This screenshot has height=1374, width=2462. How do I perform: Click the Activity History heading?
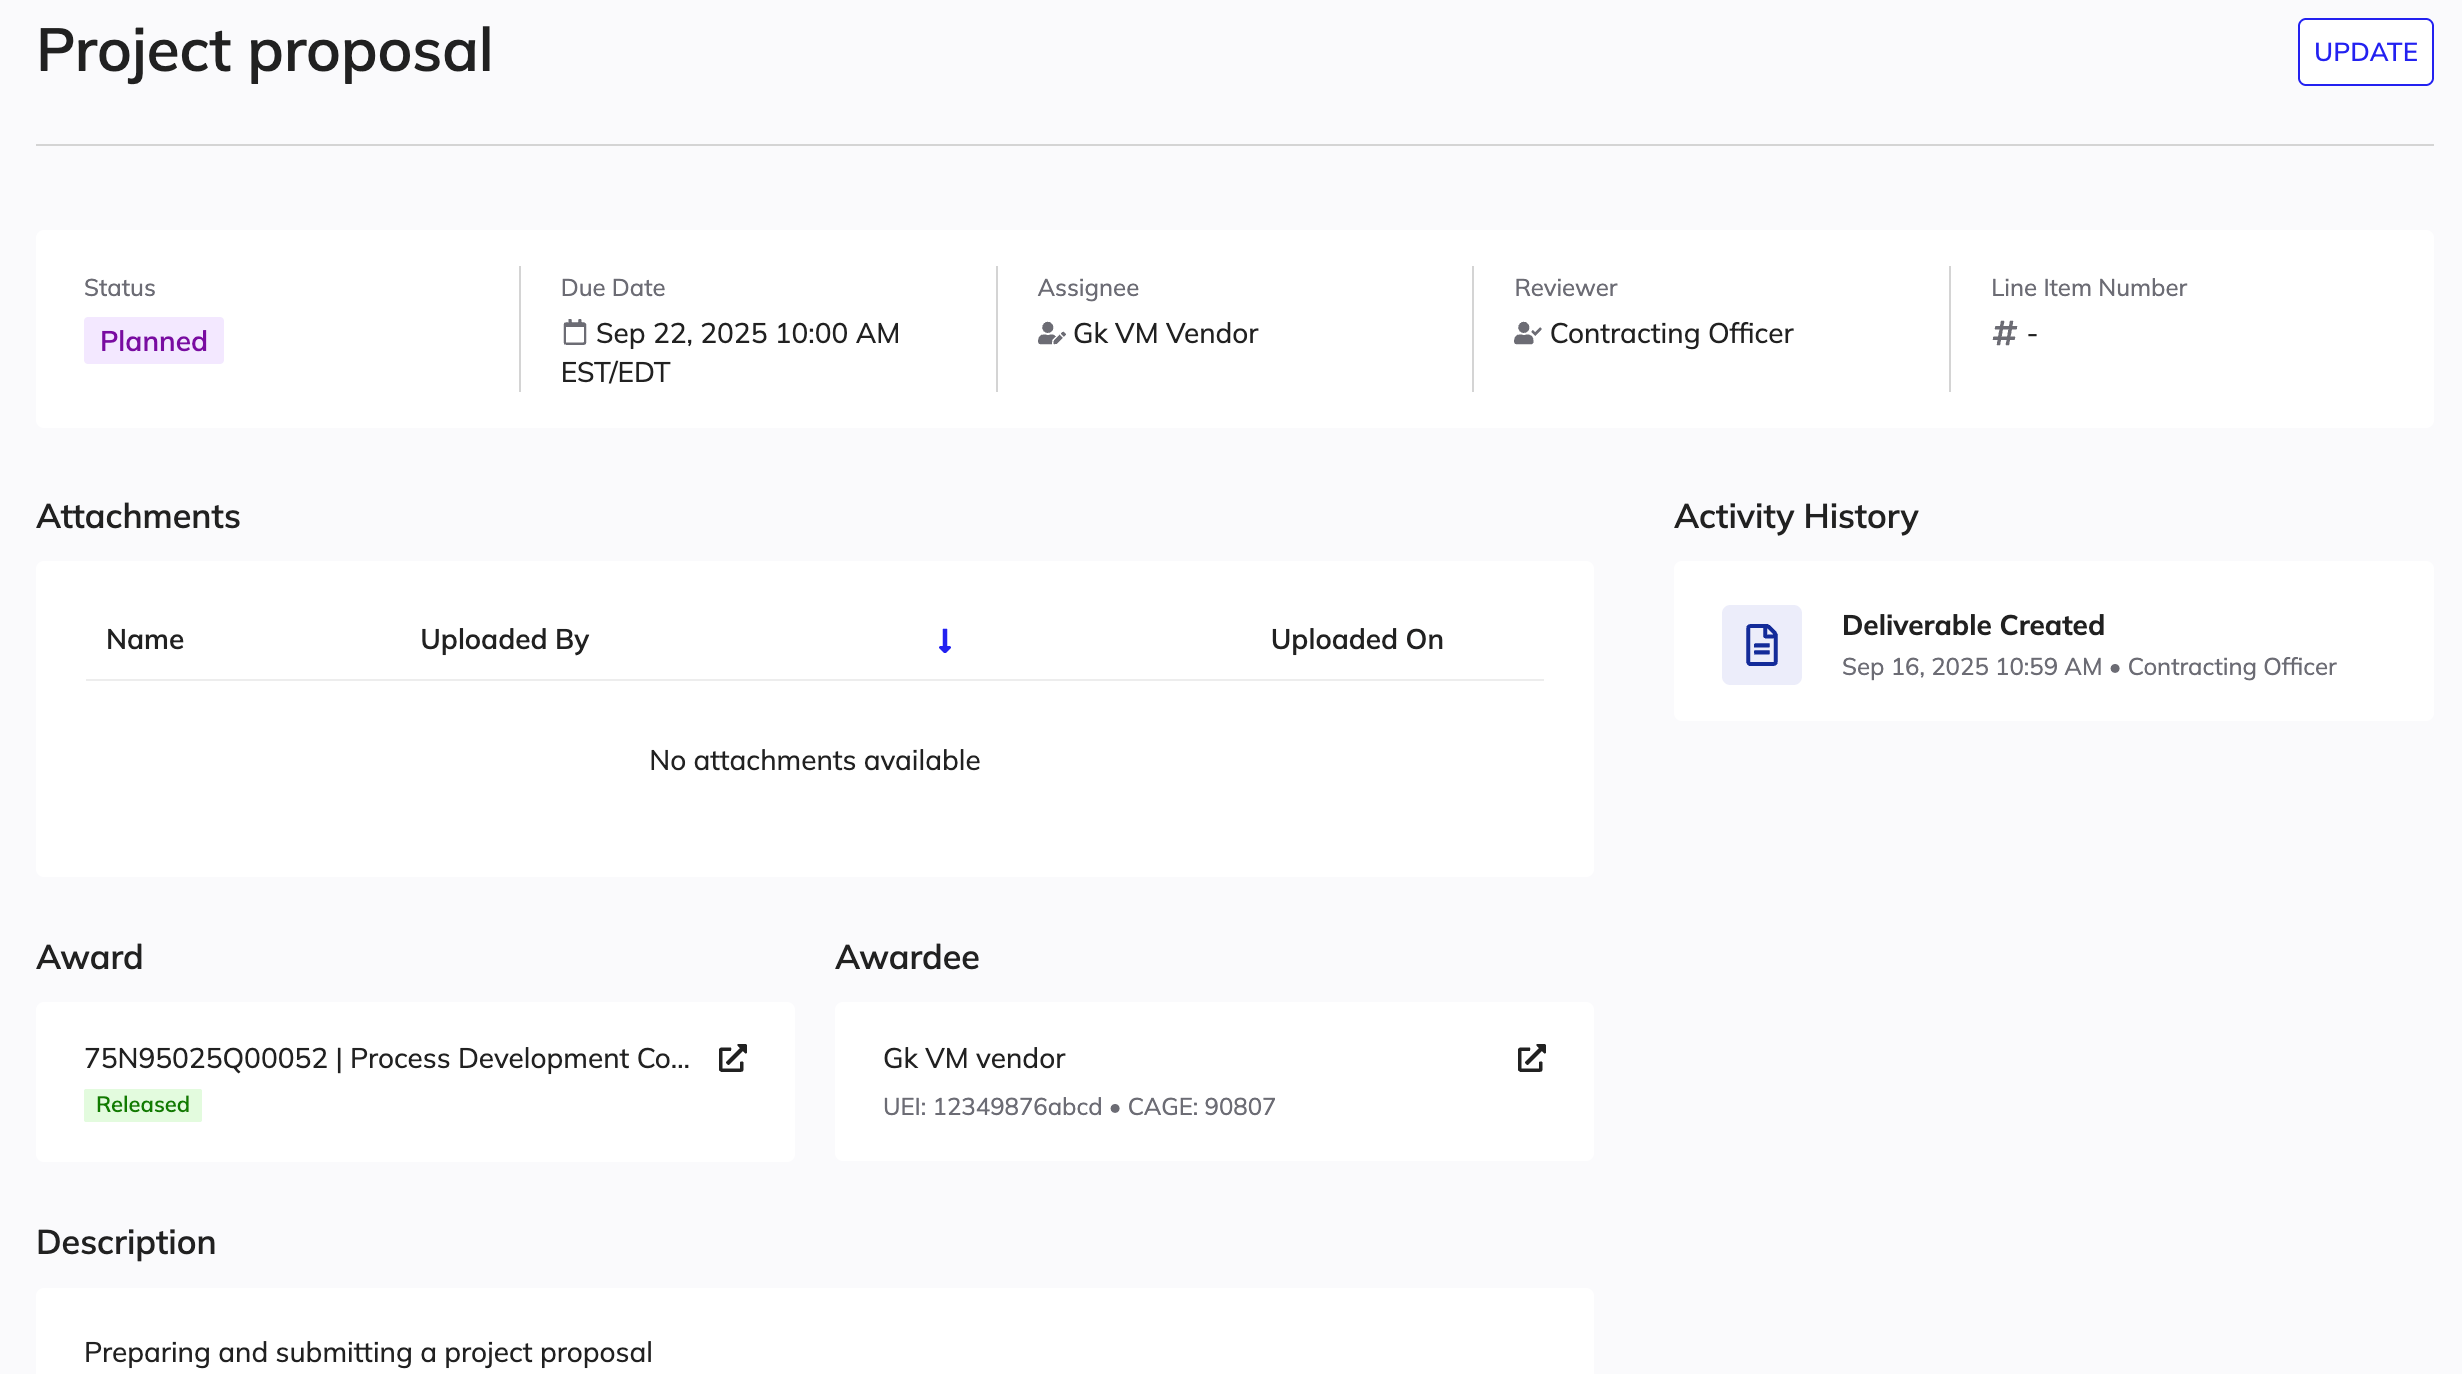coord(1796,516)
